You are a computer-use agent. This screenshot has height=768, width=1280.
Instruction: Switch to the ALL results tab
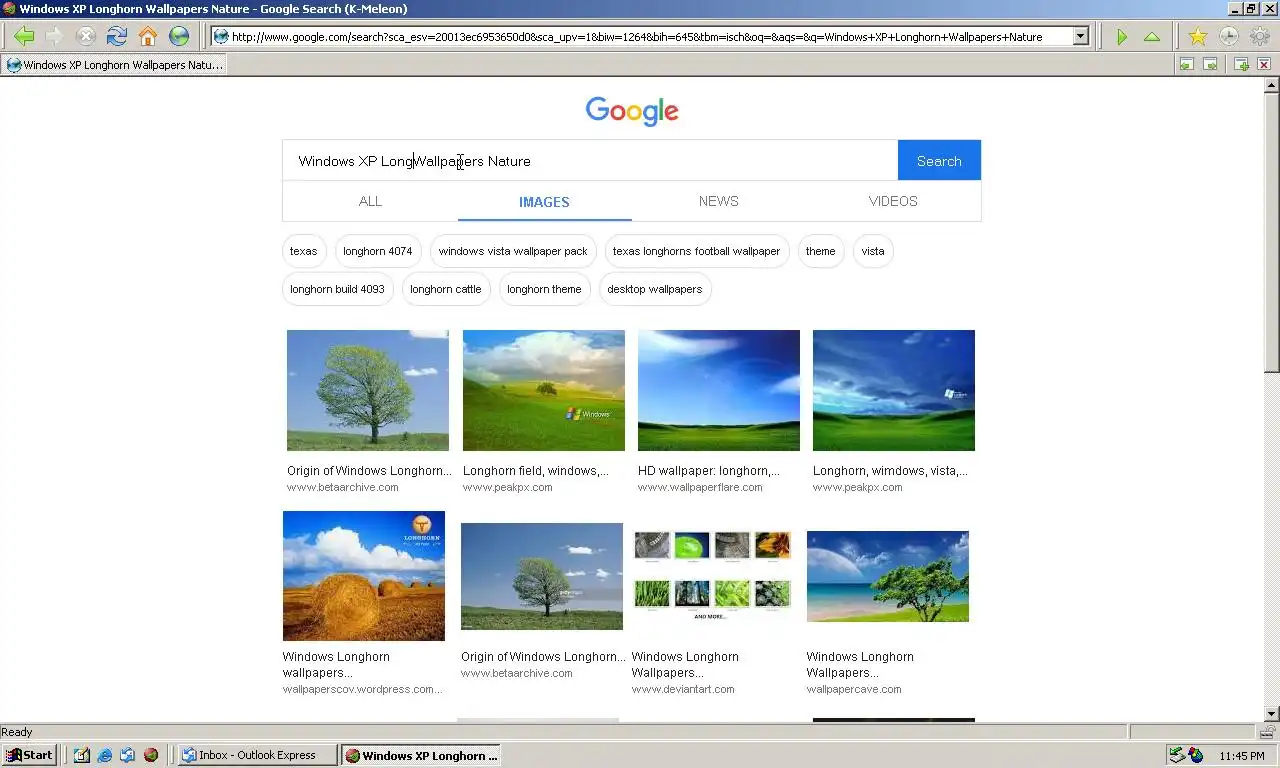pos(370,201)
